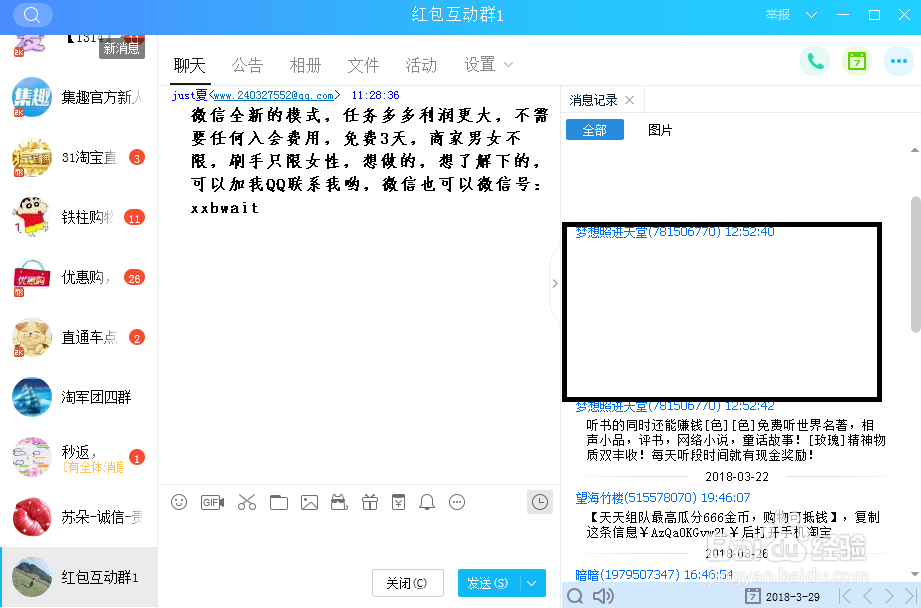Open the game controller icon in chat toolbar
Screen dimensions: 921x608
tap(340, 502)
